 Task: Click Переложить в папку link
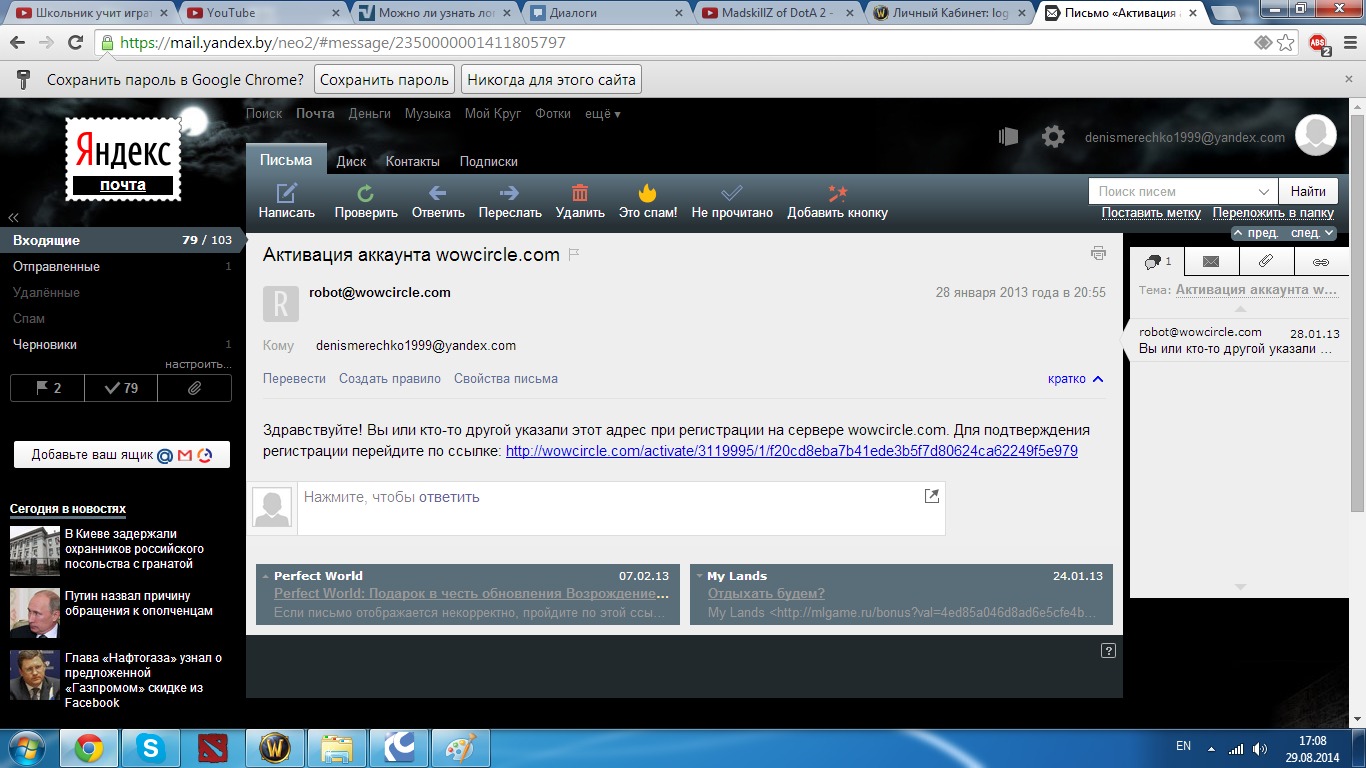[1273, 213]
